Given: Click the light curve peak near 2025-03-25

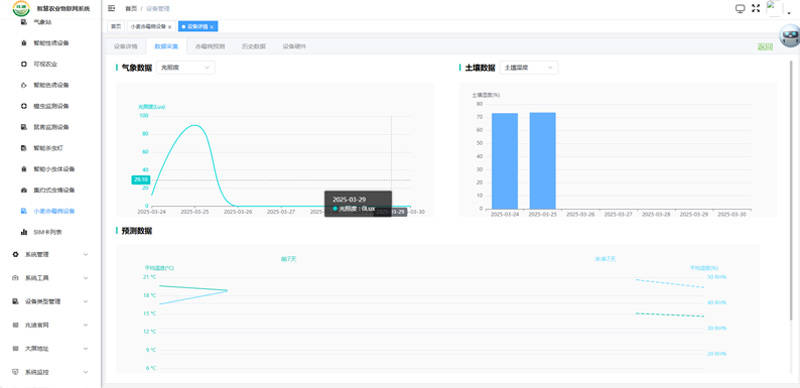Looking at the screenshot, I should tap(195, 125).
